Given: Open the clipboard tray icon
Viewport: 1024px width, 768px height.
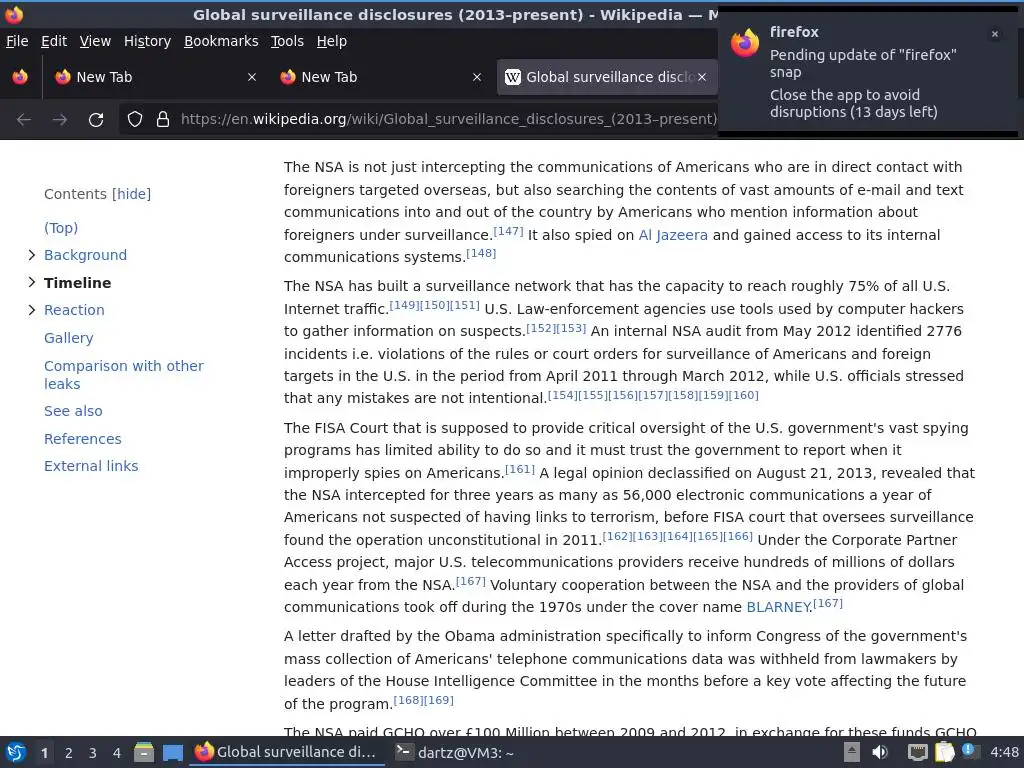Looking at the screenshot, I should coord(944,752).
